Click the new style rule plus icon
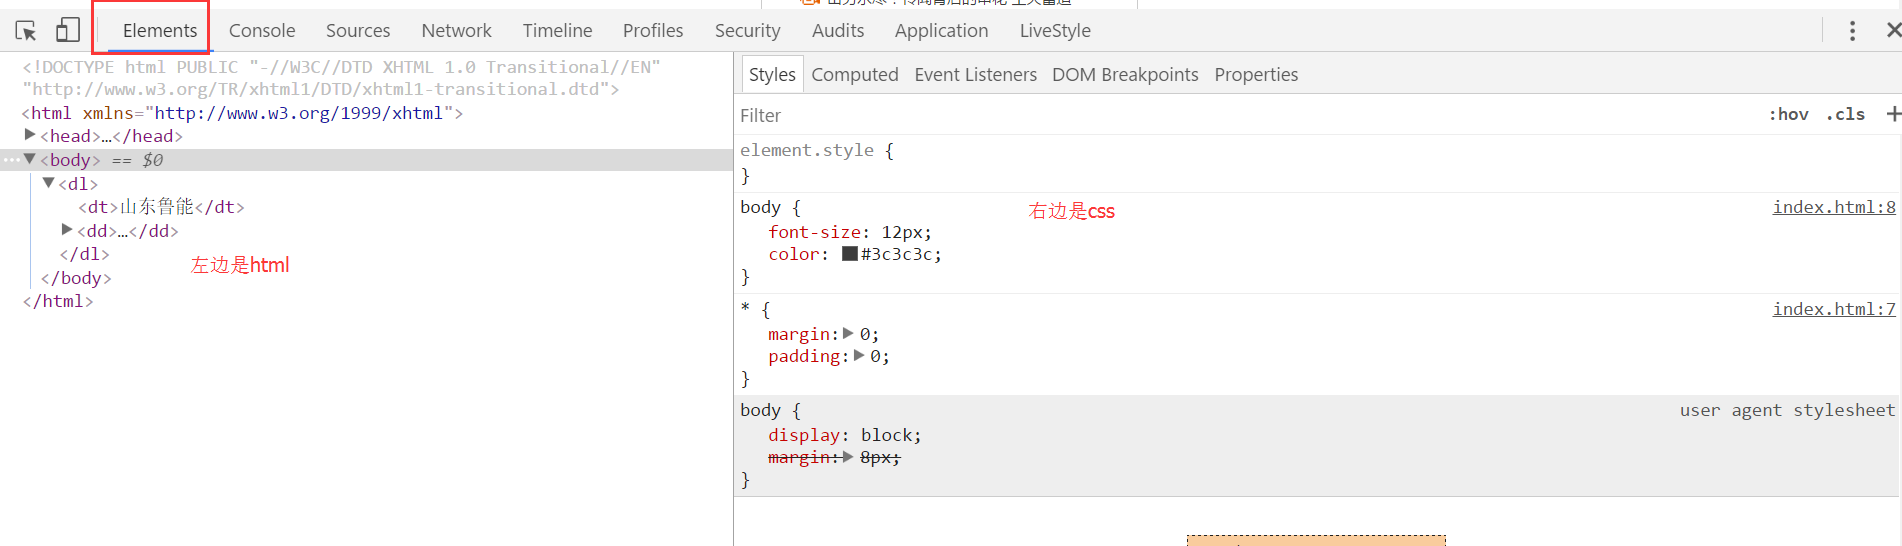The width and height of the screenshot is (1902, 546). (x=1892, y=114)
